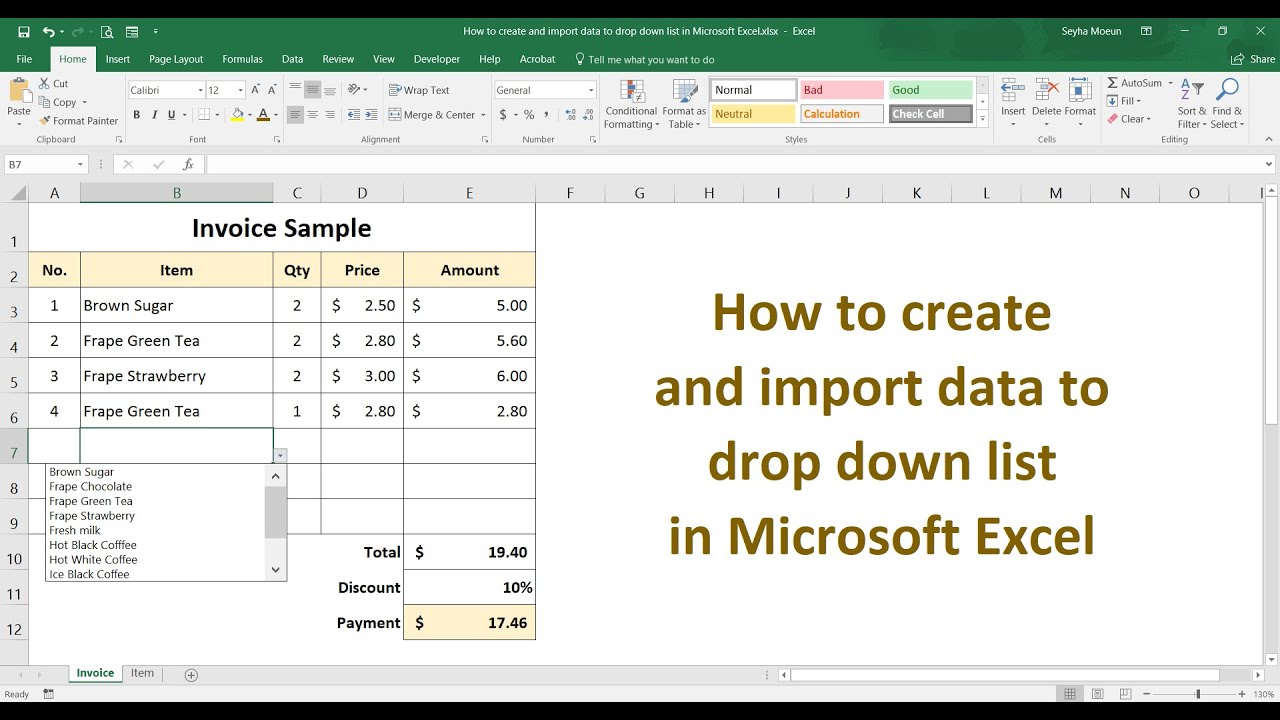Open the font name dropdown Calibri
The height and width of the screenshot is (720, 1280).
(200, 90)
